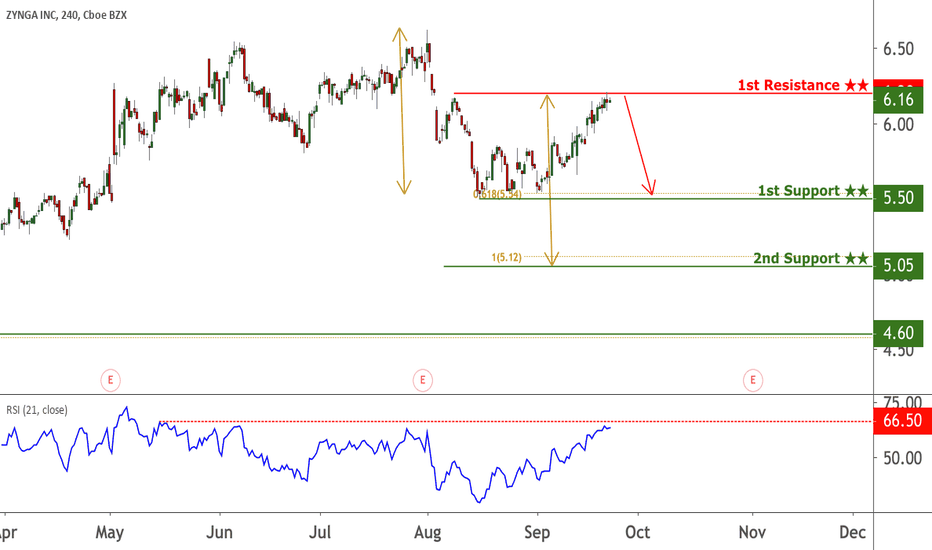
Task: Select the 1st Resistance label
Action: click(803, 85)
